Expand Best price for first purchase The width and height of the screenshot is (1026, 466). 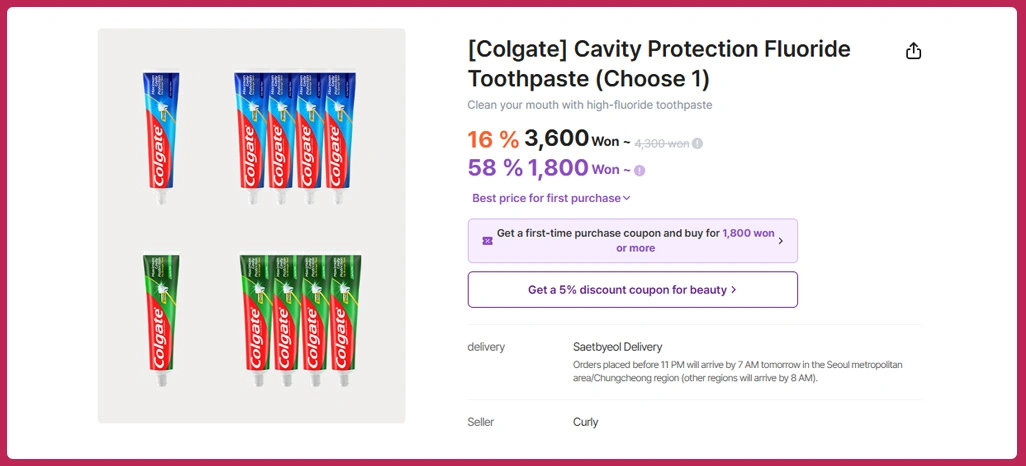pos(551,198)
